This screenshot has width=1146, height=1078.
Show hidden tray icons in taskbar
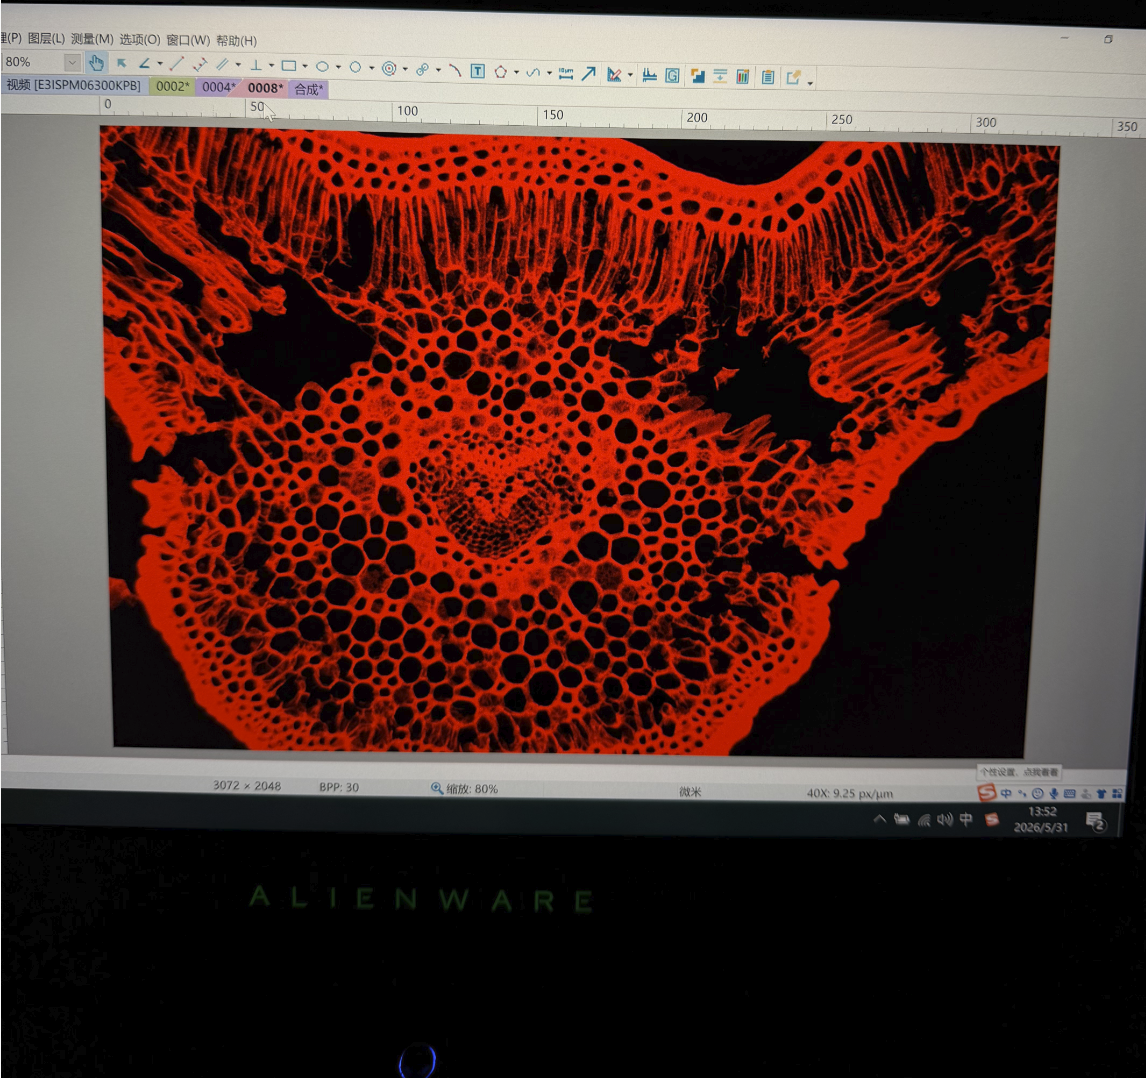[x=880, y=819]
